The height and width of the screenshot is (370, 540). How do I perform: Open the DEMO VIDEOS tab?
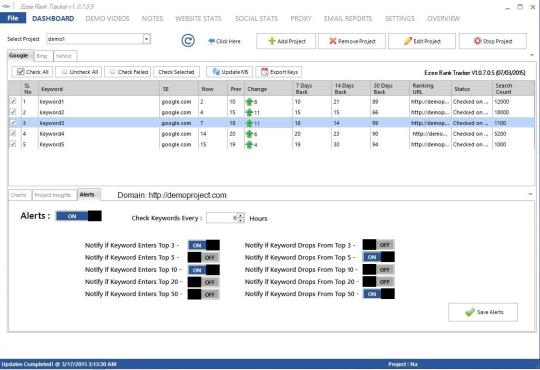point(107,19)
